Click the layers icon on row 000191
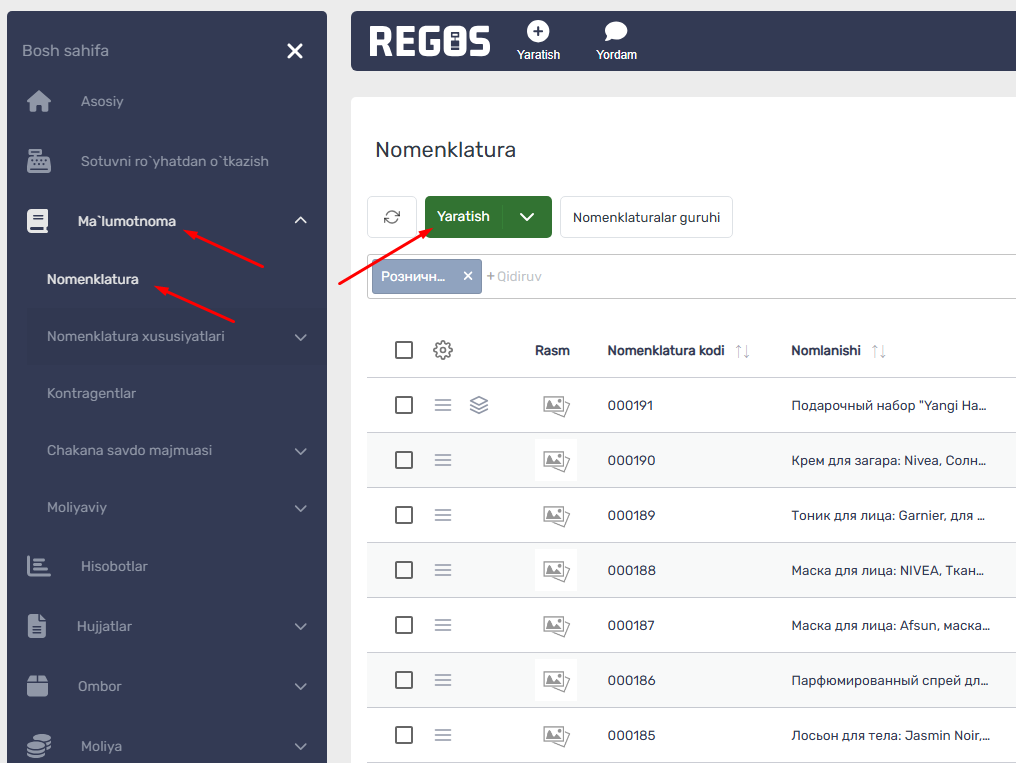Screen dimensions: 1016x763 click(479, 405)
